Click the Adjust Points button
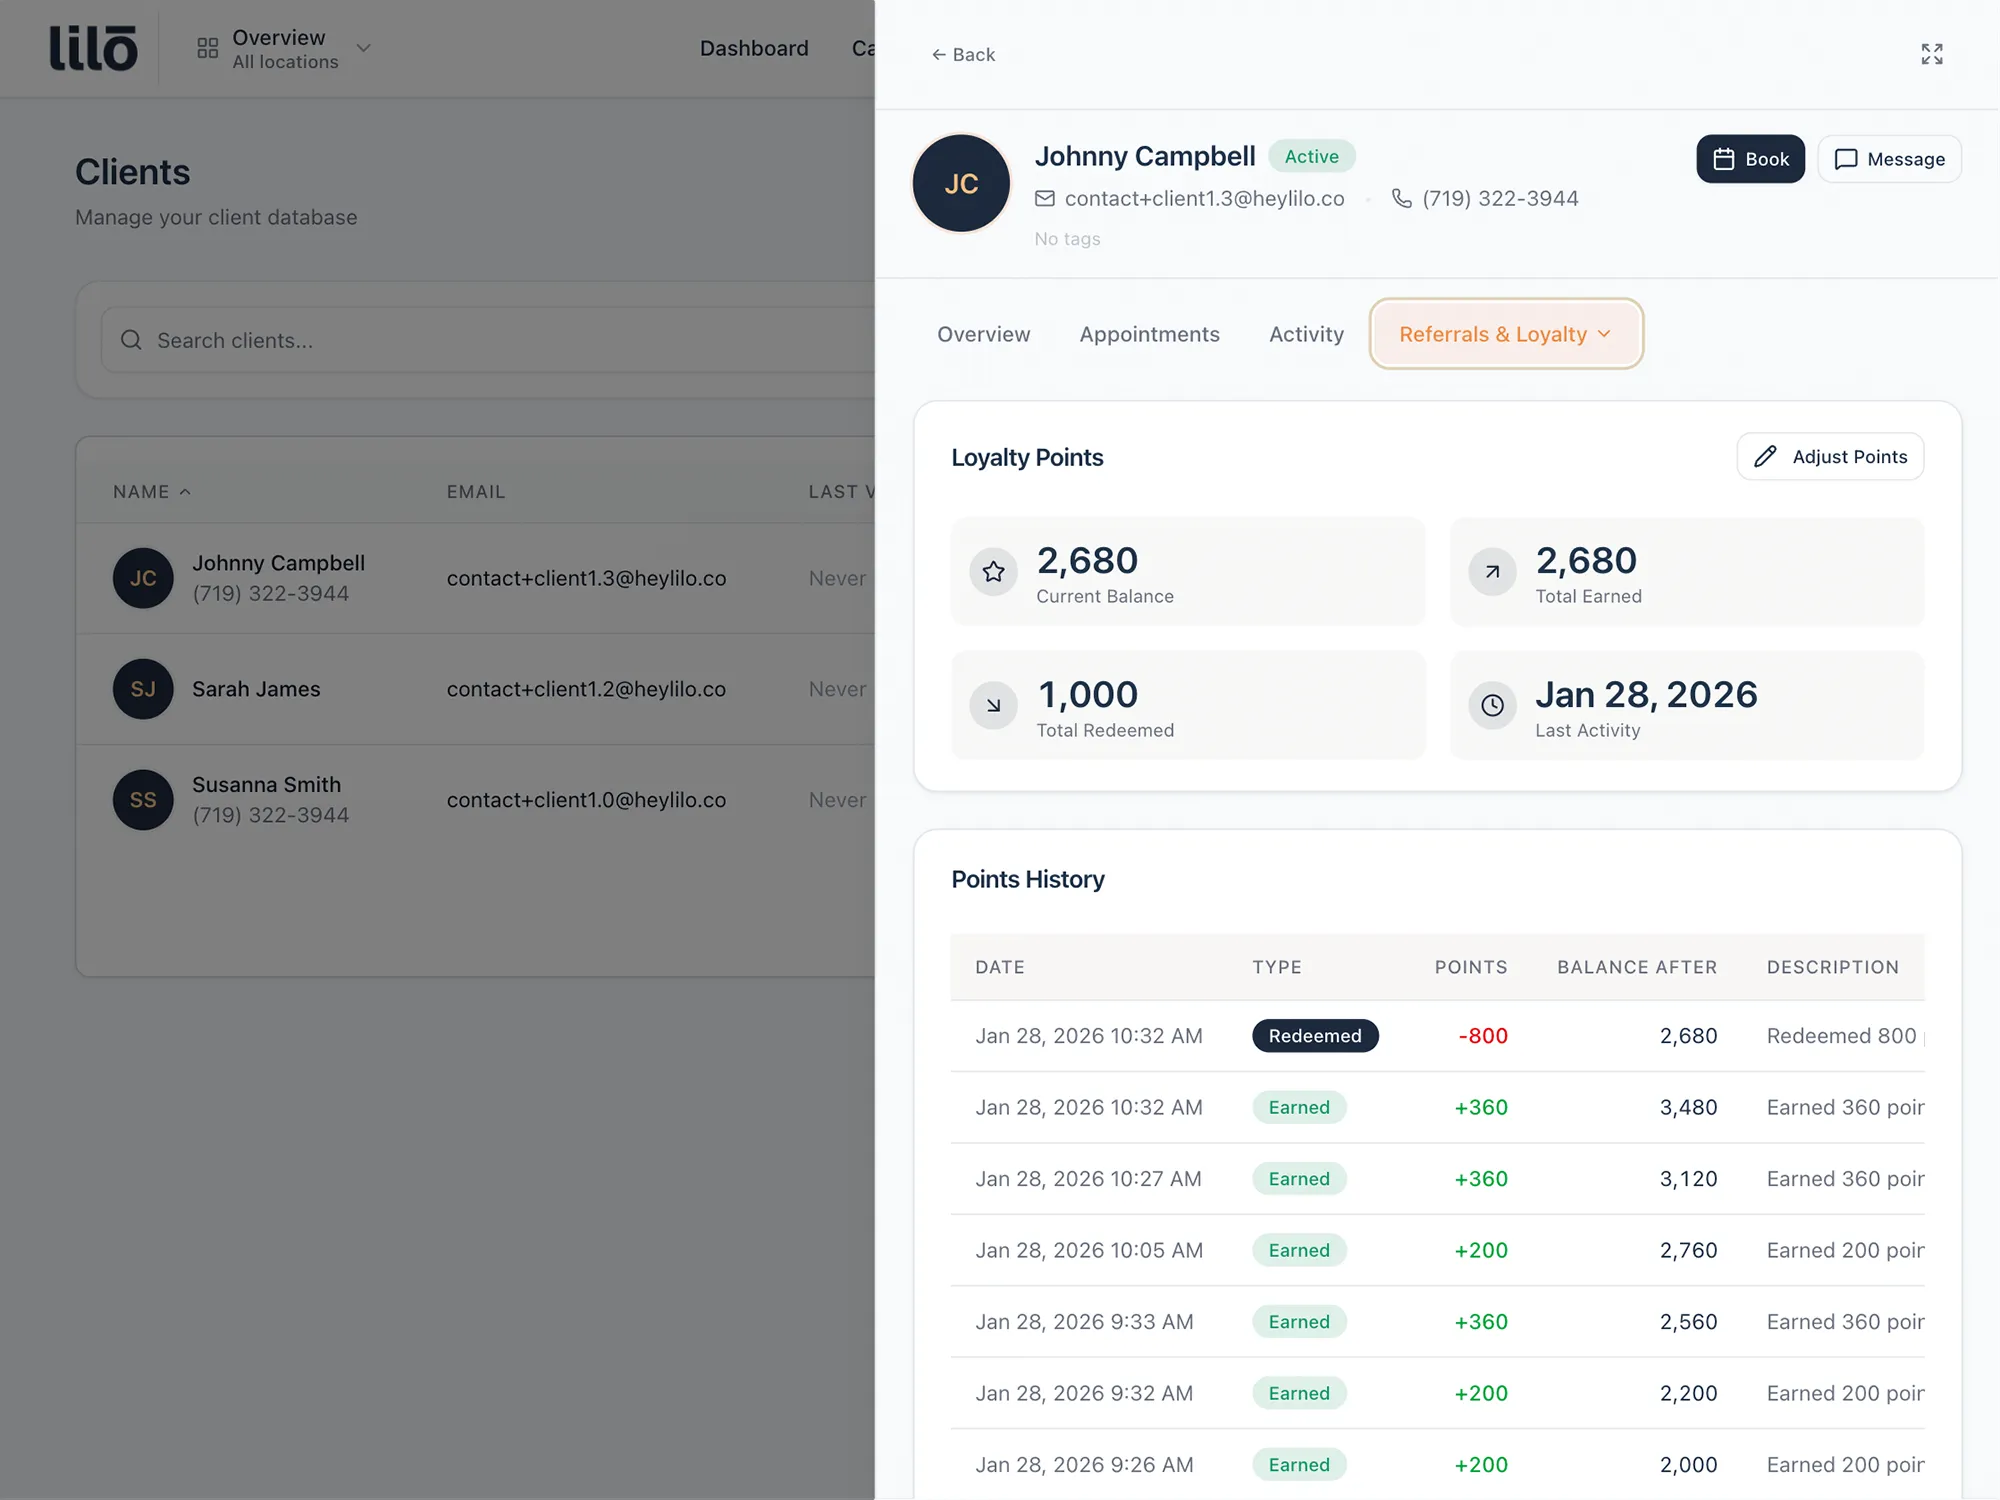Viewport: 2000px width, 1500px height. pos(1830,456)
